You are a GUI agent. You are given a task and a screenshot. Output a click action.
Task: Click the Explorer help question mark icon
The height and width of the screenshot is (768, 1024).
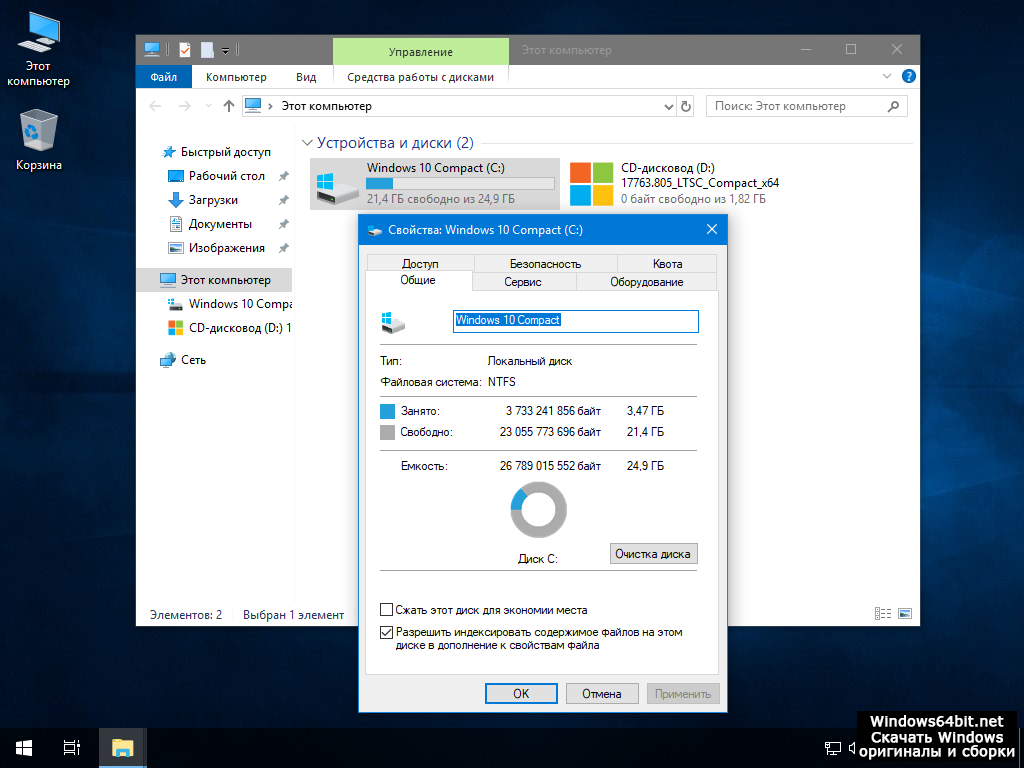tap(908, 76)
